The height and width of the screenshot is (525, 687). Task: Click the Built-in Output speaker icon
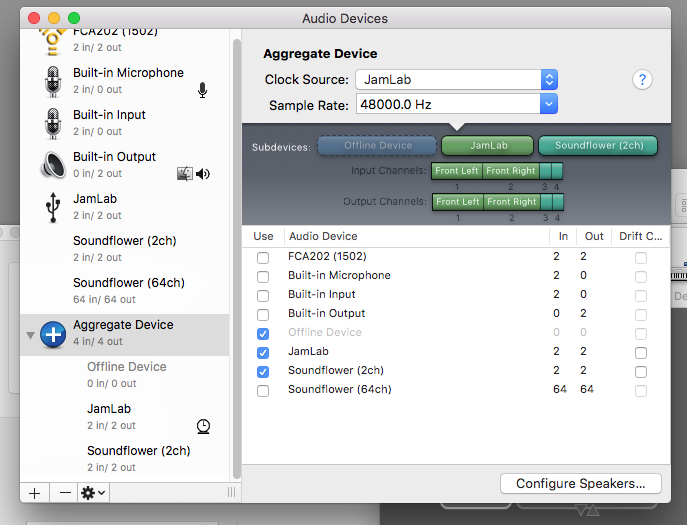point(53,165)
